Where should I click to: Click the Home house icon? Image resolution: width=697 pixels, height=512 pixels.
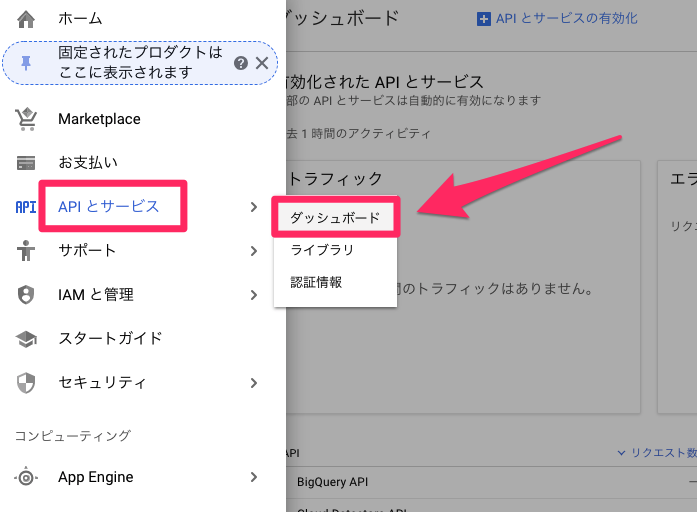pos(26,19)
